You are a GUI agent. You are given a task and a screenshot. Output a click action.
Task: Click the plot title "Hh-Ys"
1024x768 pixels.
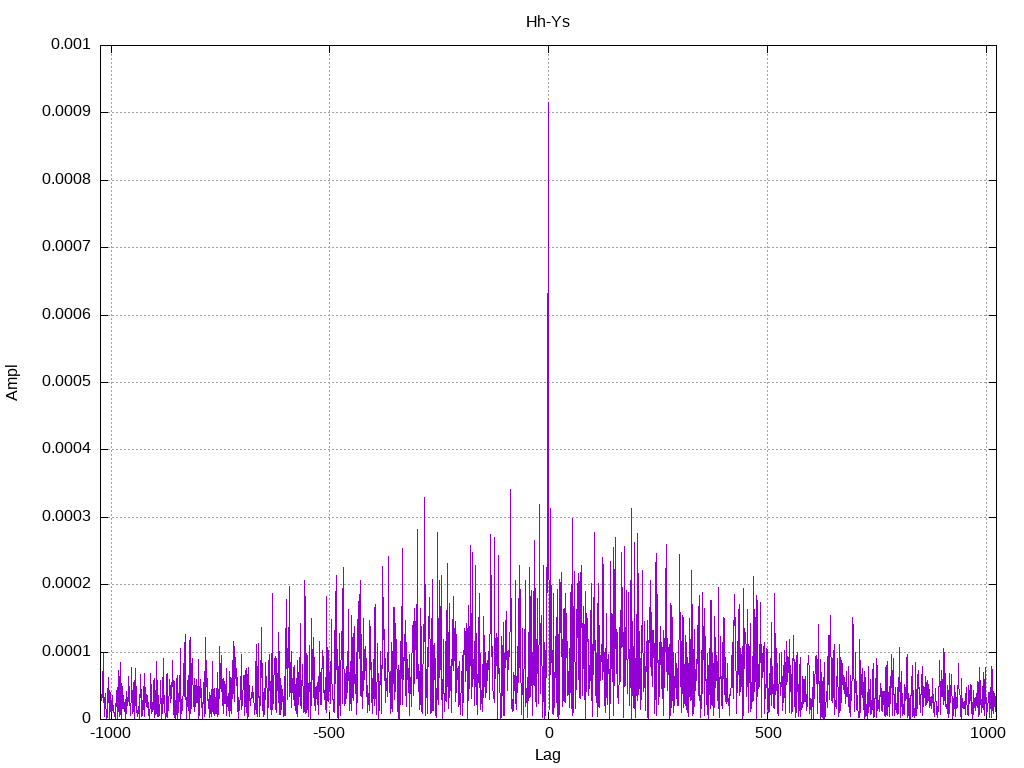[x=548, y=21]
